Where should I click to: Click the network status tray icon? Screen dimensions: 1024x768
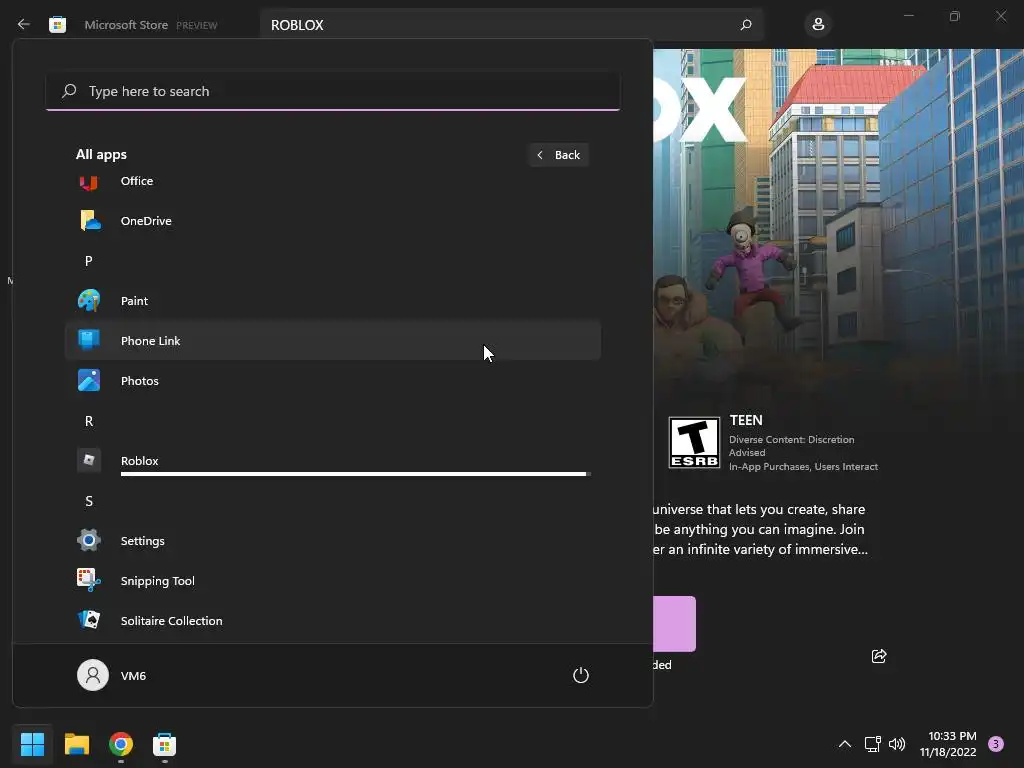click(872, 744)
